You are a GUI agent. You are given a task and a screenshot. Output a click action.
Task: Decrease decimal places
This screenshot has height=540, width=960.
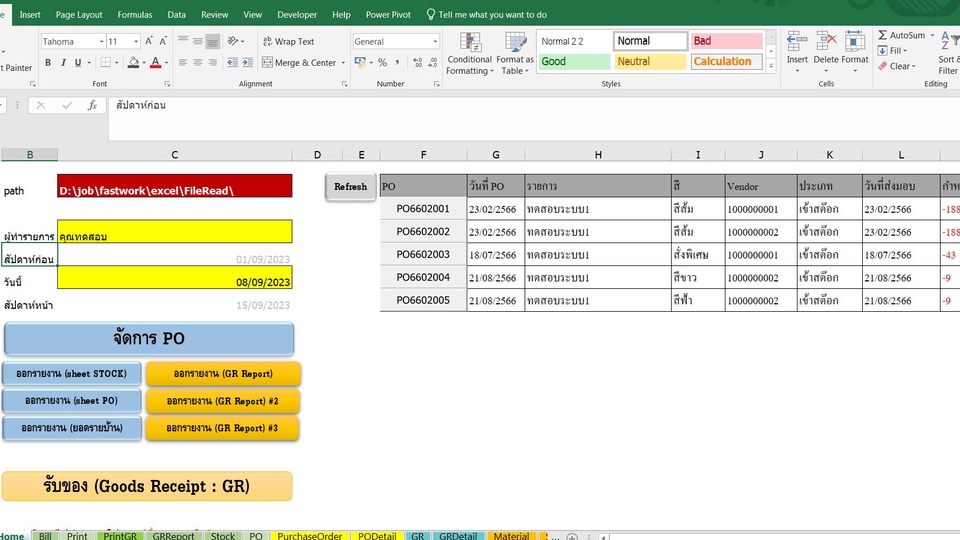click(x=432, y=62)
